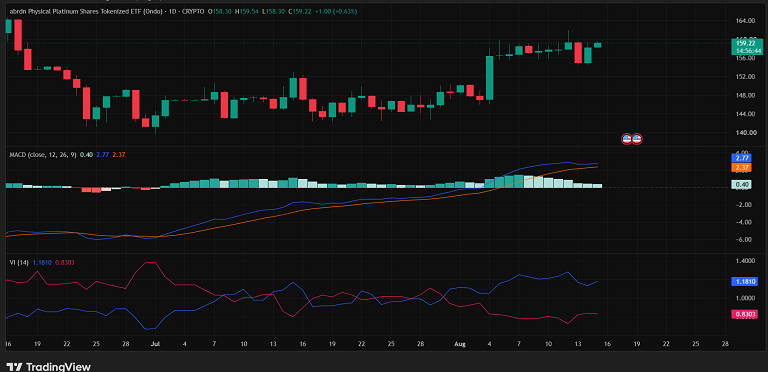
Task: Click the MACD legend histogram value 0.40
Action: 86,155
